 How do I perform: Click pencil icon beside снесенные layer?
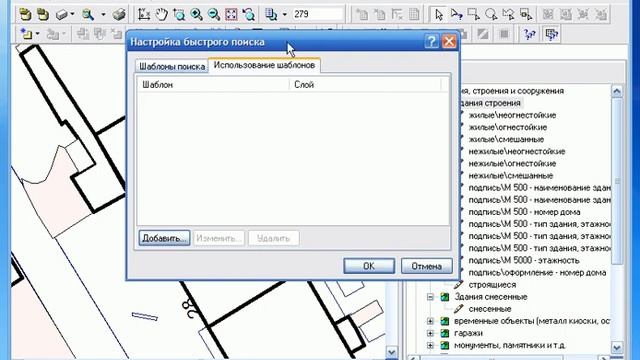(459, 309)
